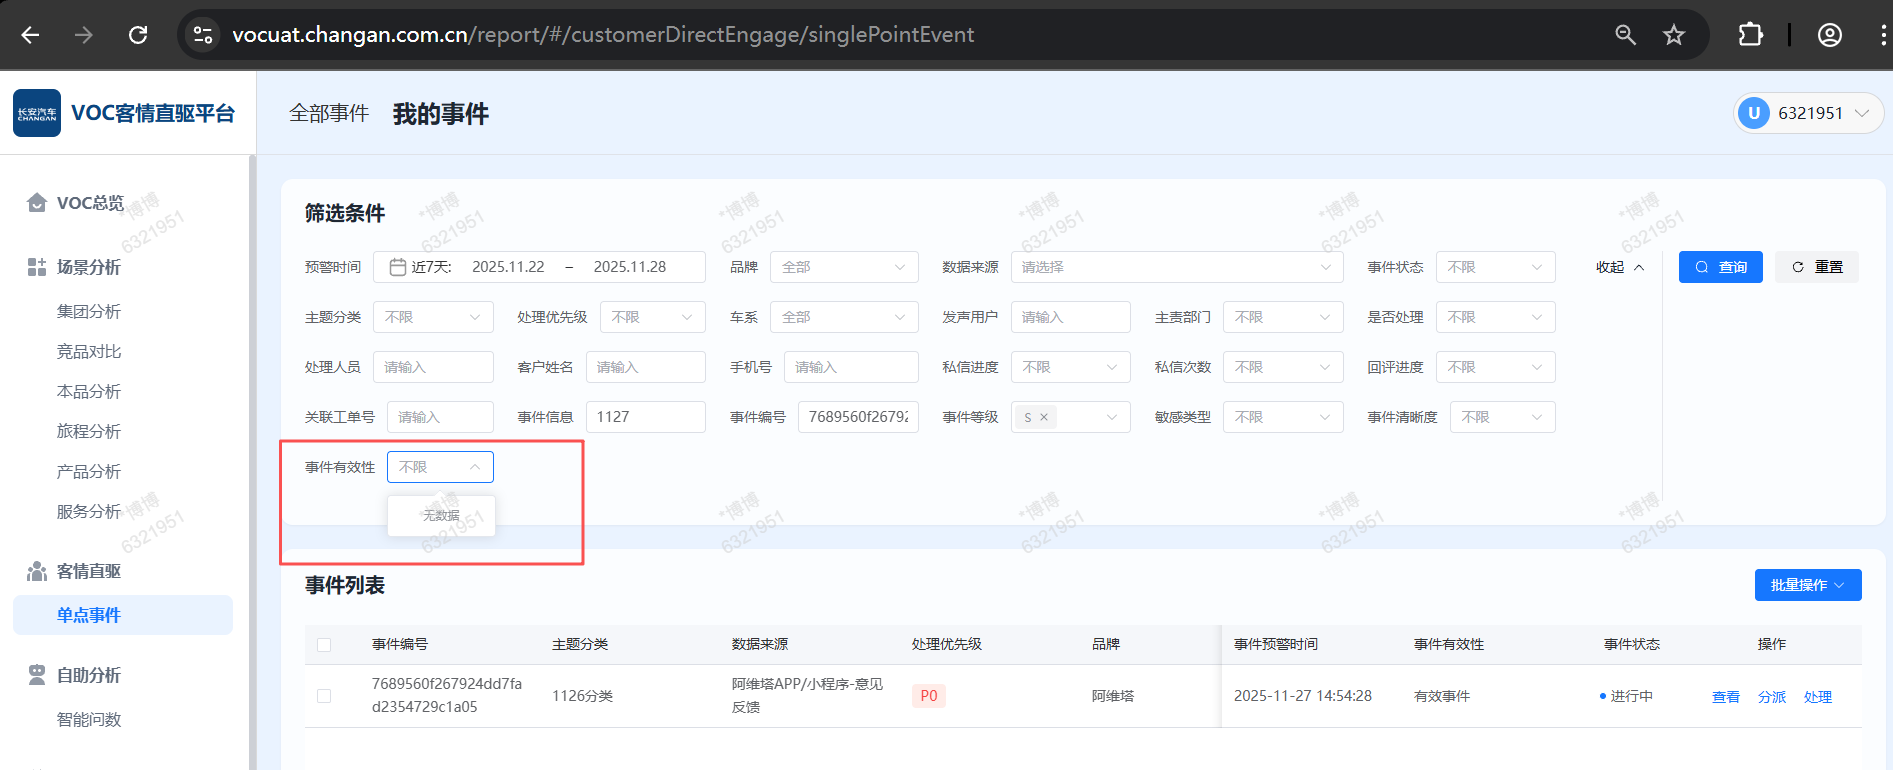Remove the S tag in 事件等级
The width and height of the screenshot is (1893, 770).
(1044, 418)
